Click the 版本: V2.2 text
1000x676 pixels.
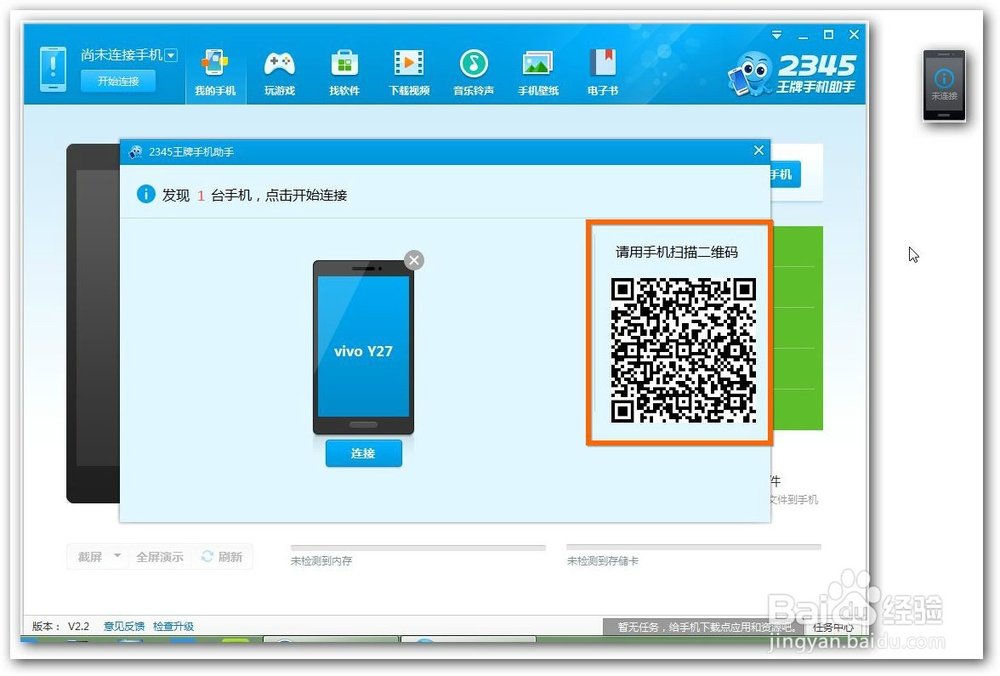61,626
